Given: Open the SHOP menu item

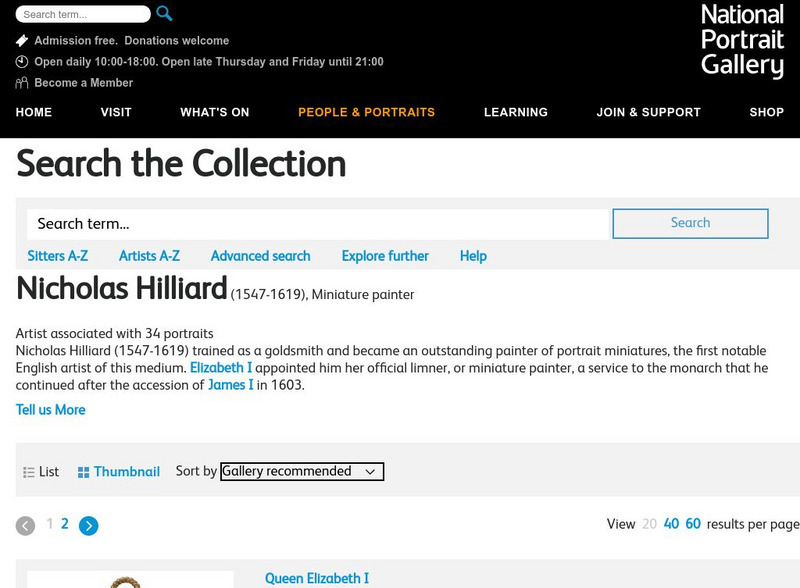Looking at the screenshot, I should point(766,112).
